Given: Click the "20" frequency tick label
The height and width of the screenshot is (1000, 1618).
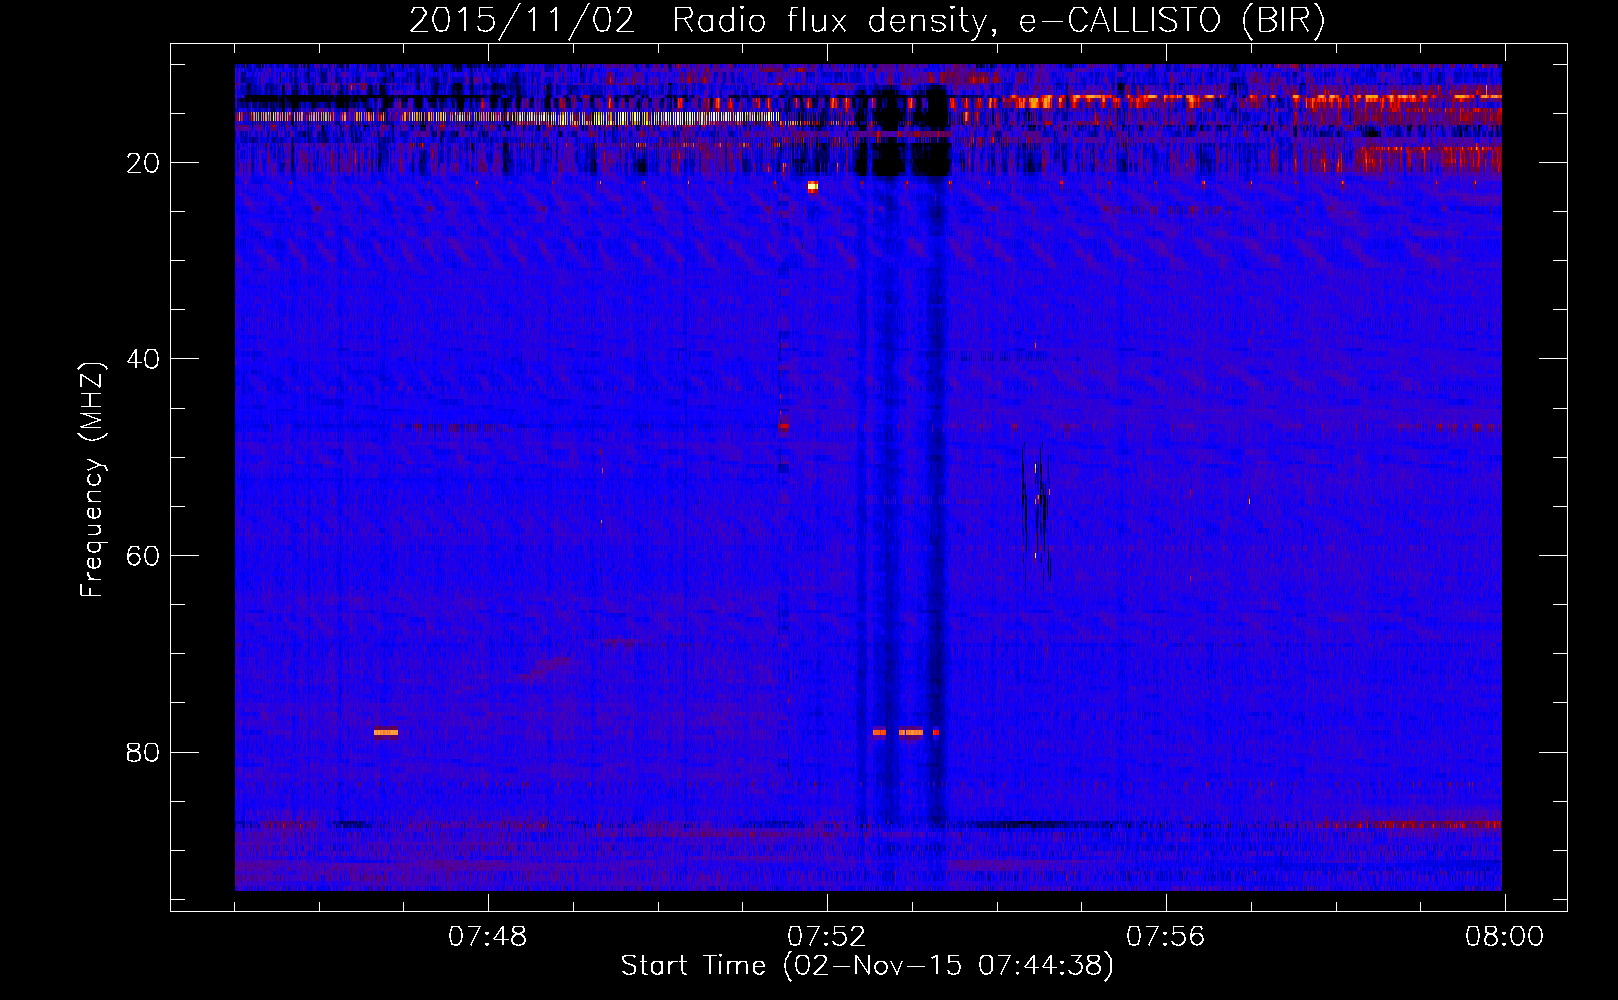Looking at the screenshot, I should coord(144,163).
